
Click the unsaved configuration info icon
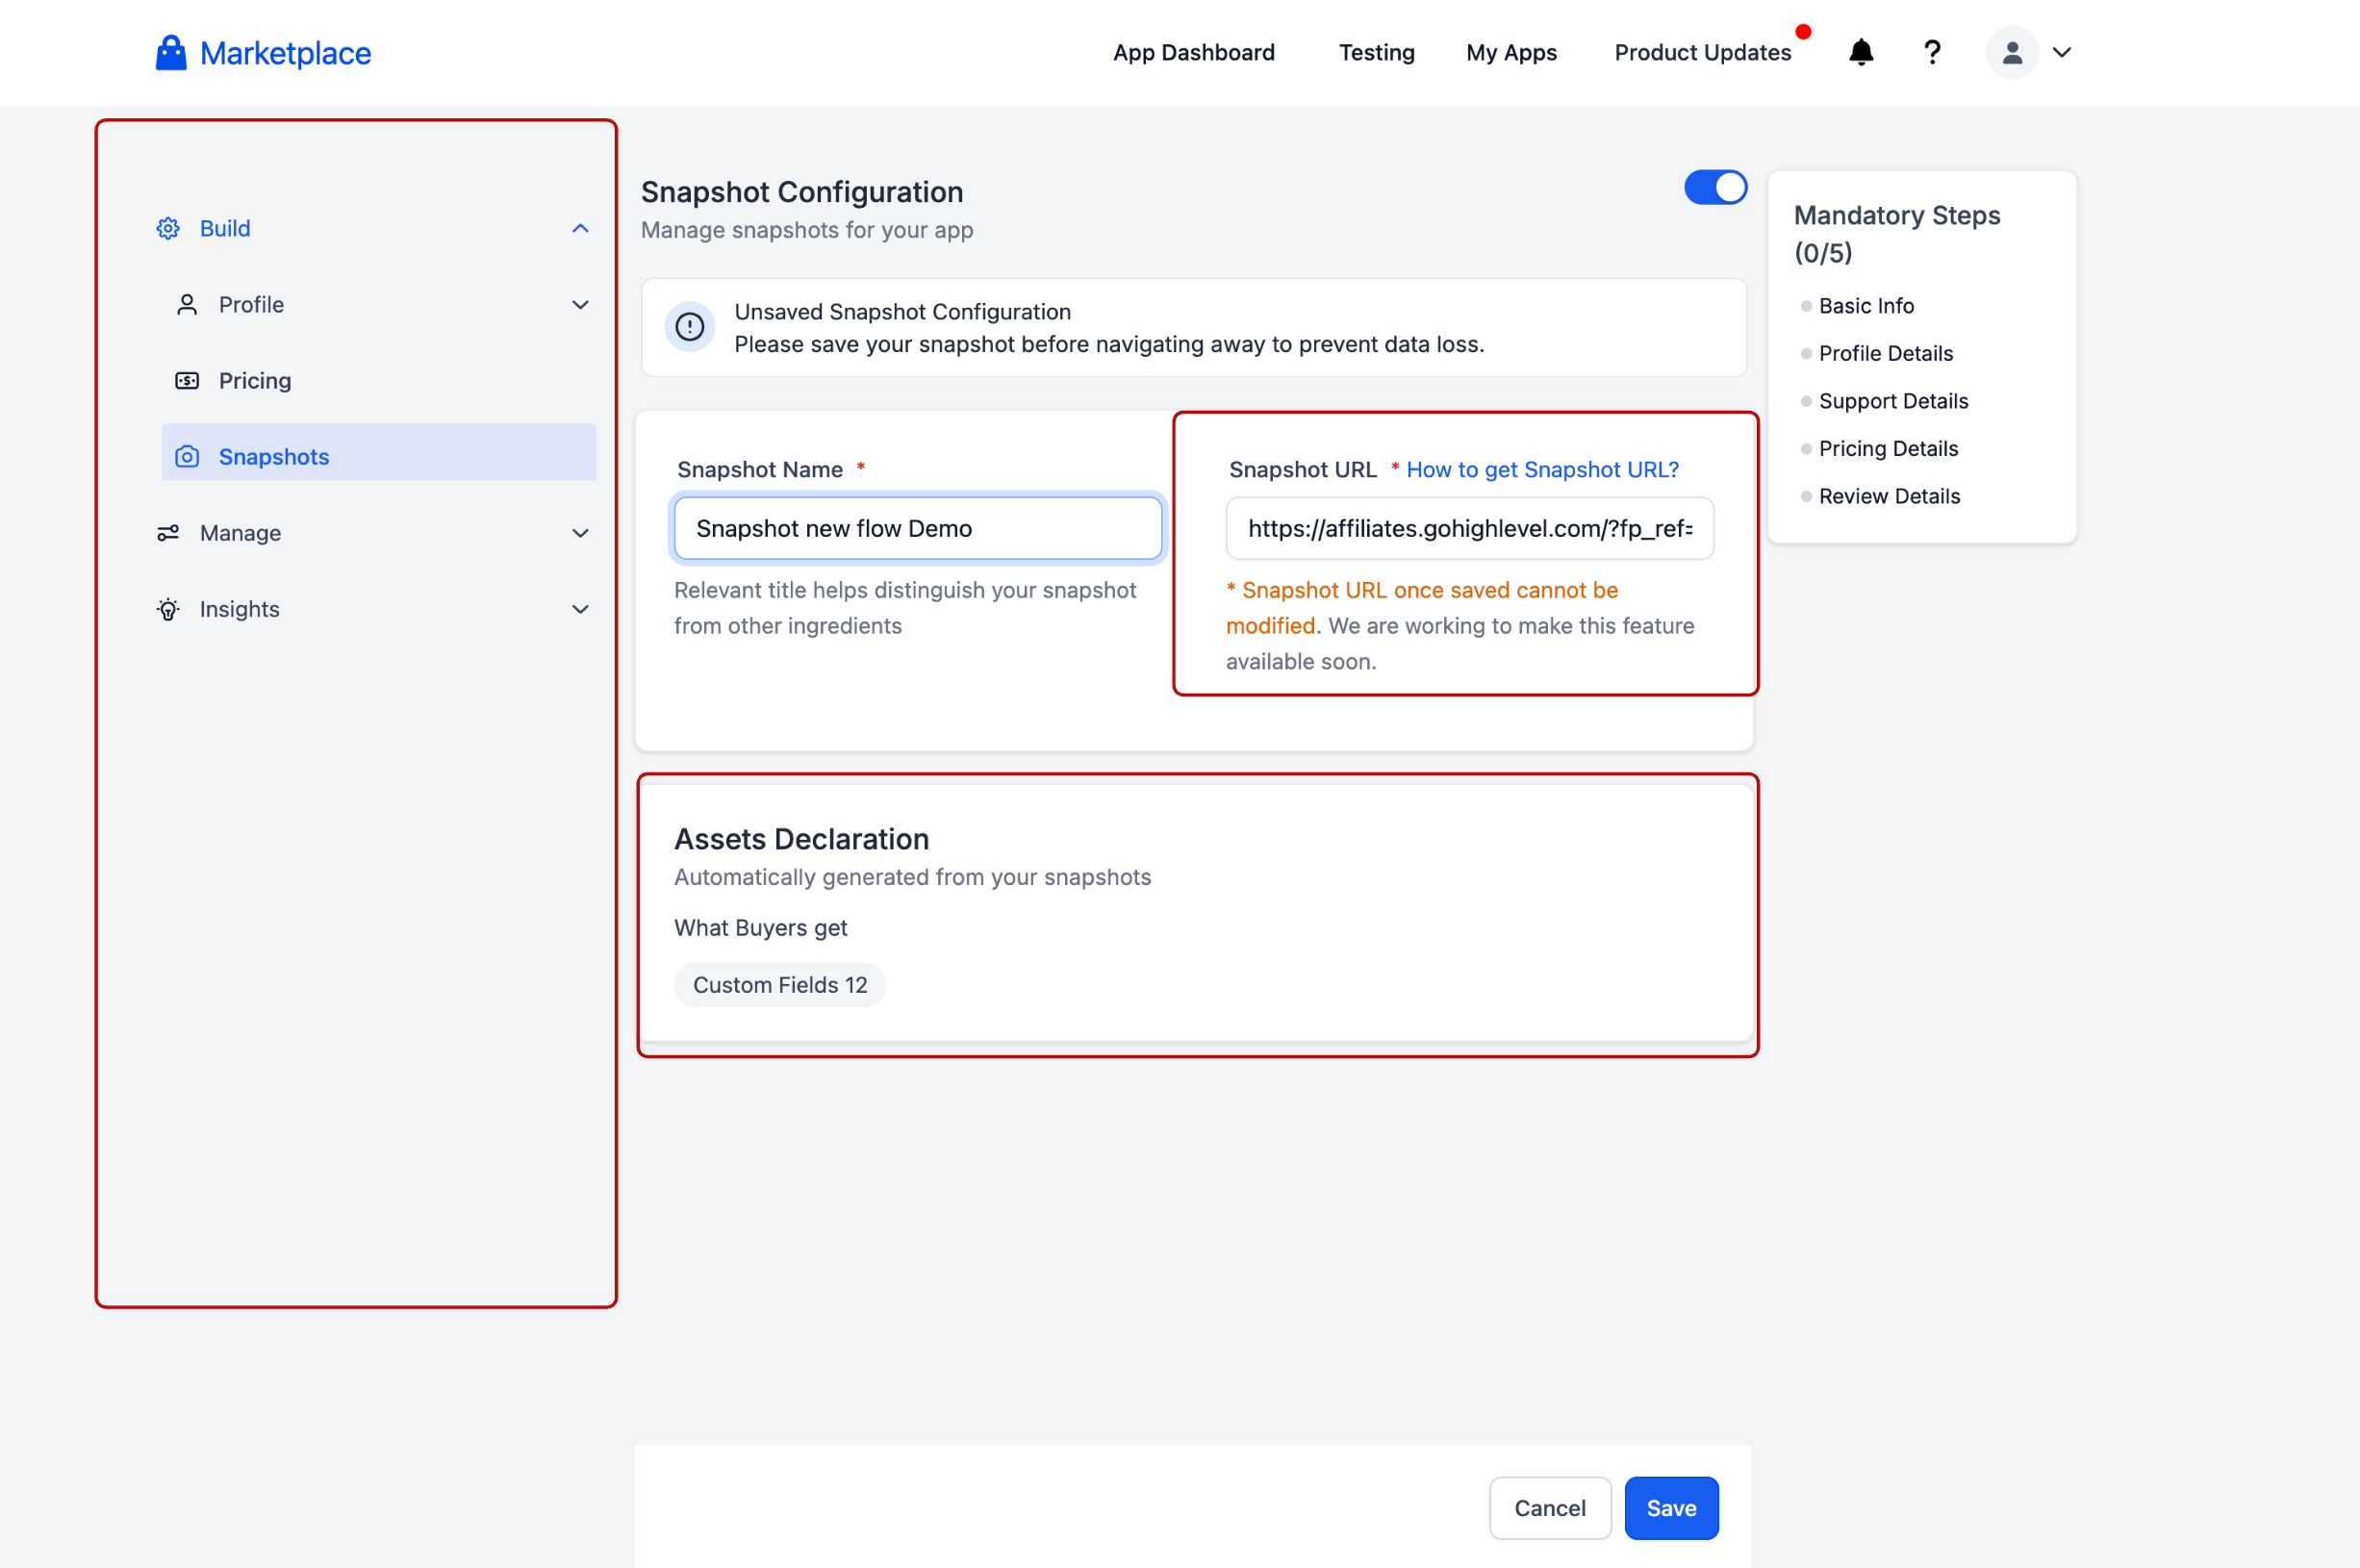pyautogui.click(x=689, y=327)
